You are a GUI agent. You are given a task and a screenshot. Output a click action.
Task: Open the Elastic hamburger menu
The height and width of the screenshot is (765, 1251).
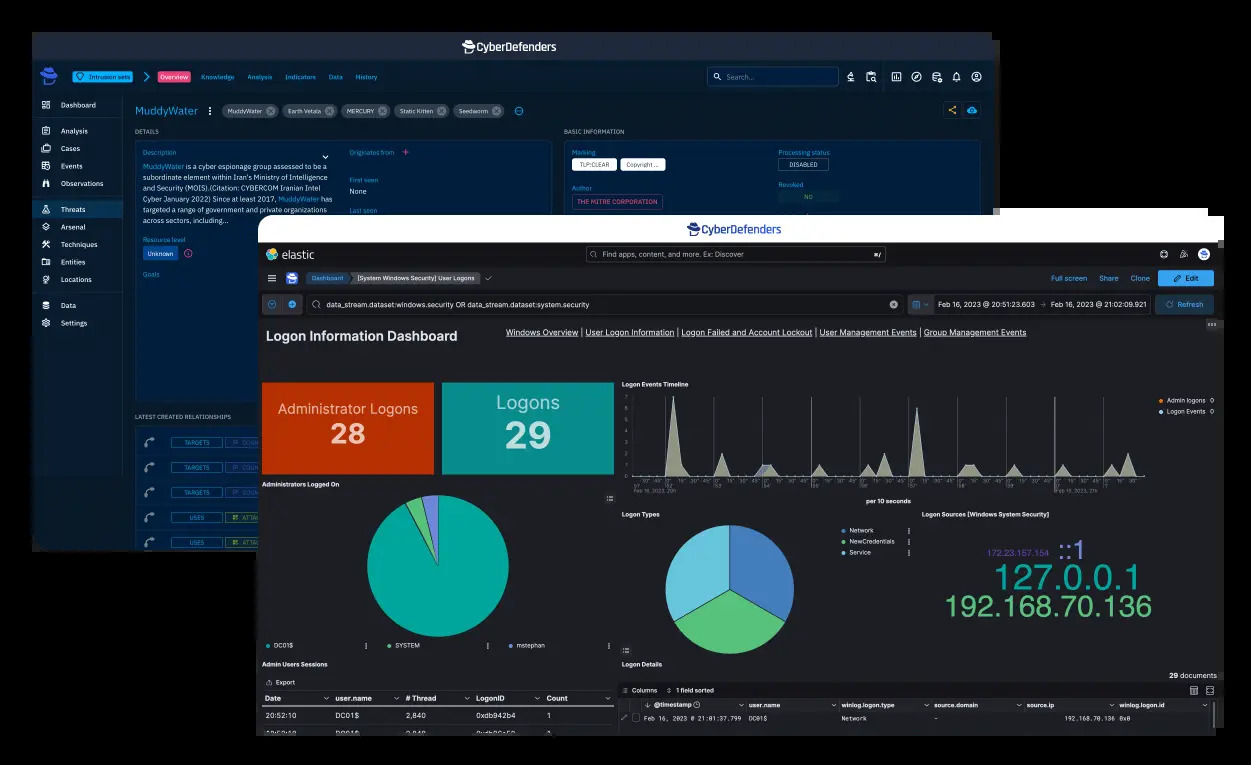(272, 278)
